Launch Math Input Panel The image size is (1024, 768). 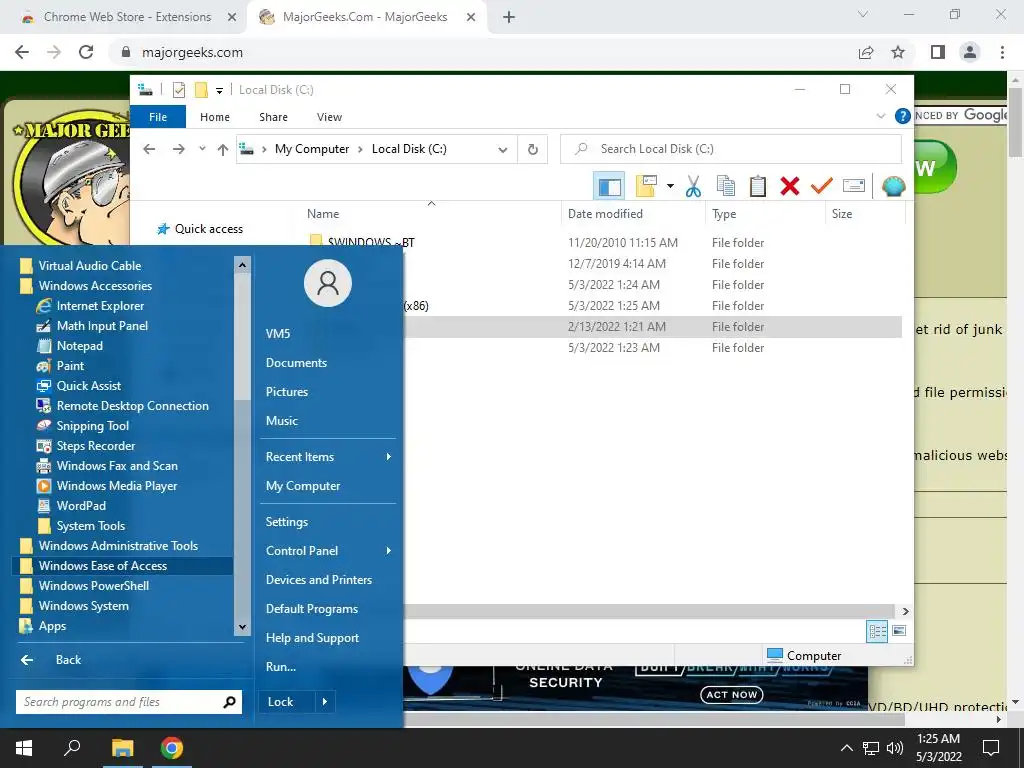[x=102, y=326]
